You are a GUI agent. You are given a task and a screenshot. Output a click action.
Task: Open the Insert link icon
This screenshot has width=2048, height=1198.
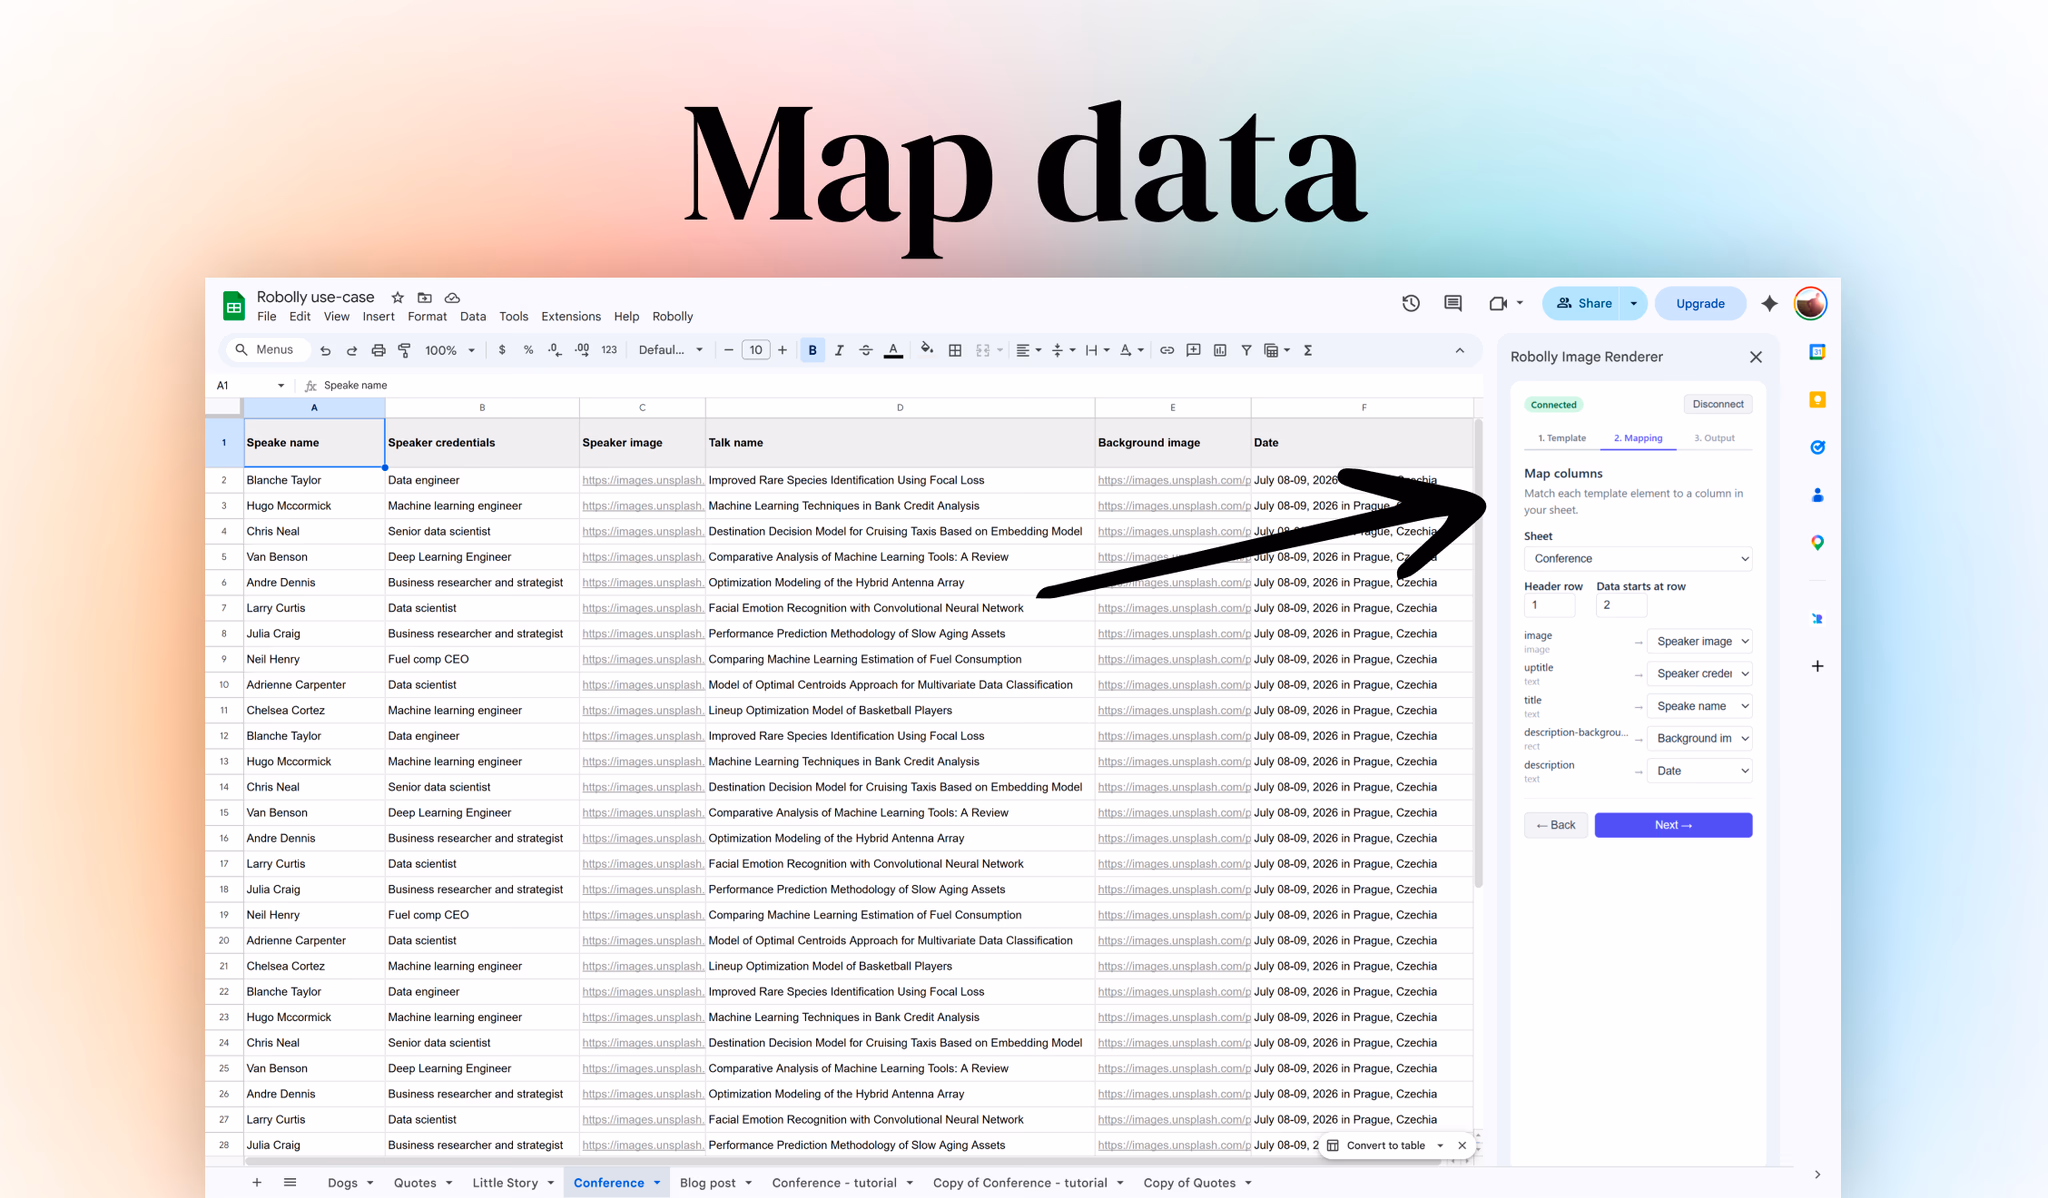pyautogui.click(x=1166, y=350)
